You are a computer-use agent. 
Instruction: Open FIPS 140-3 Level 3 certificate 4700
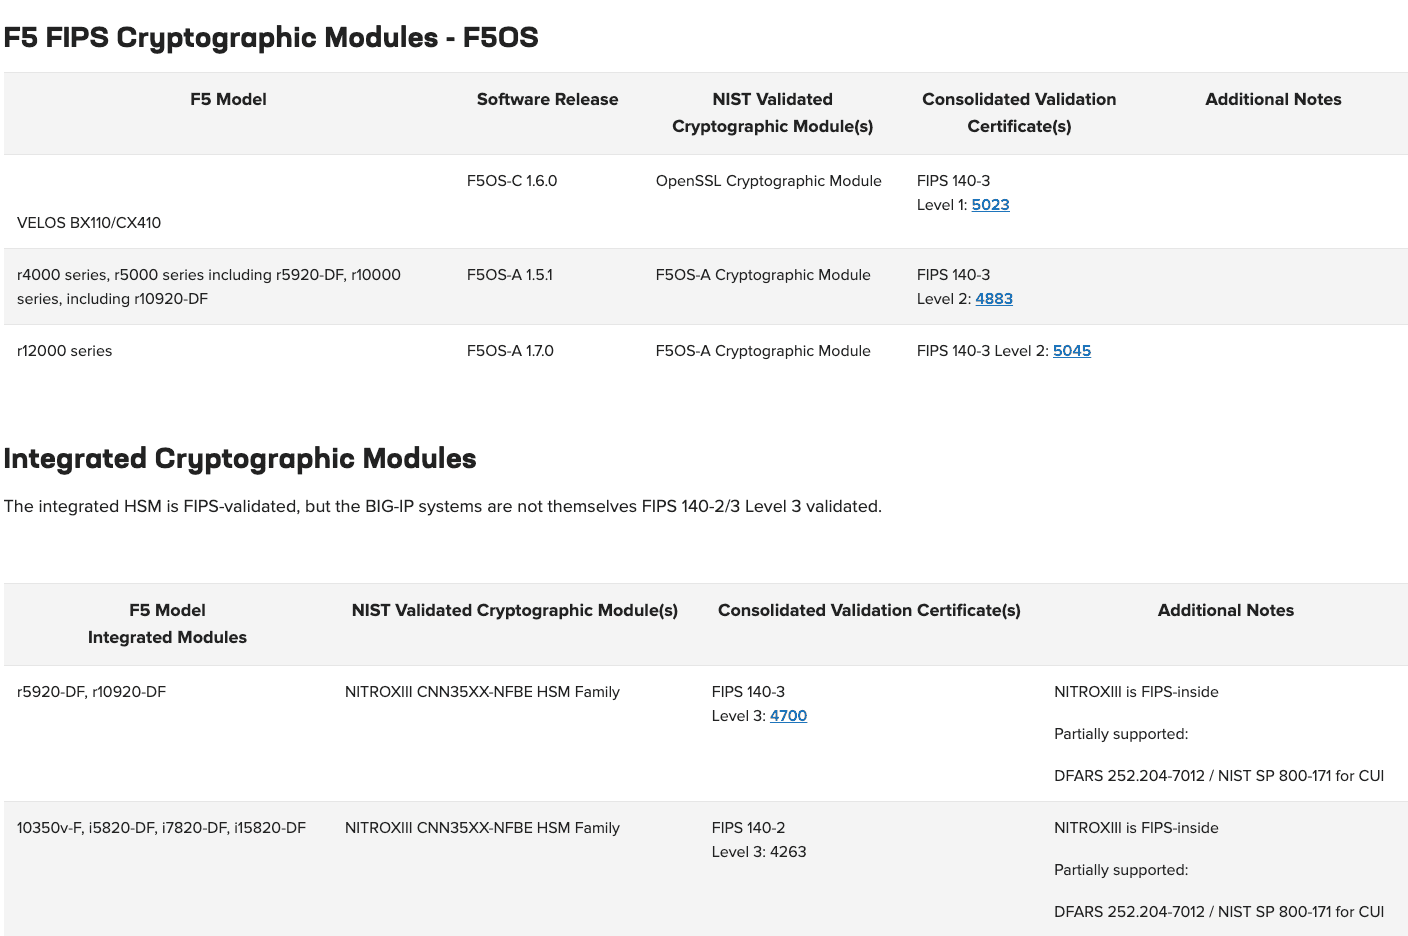click(x=788, y=715)
